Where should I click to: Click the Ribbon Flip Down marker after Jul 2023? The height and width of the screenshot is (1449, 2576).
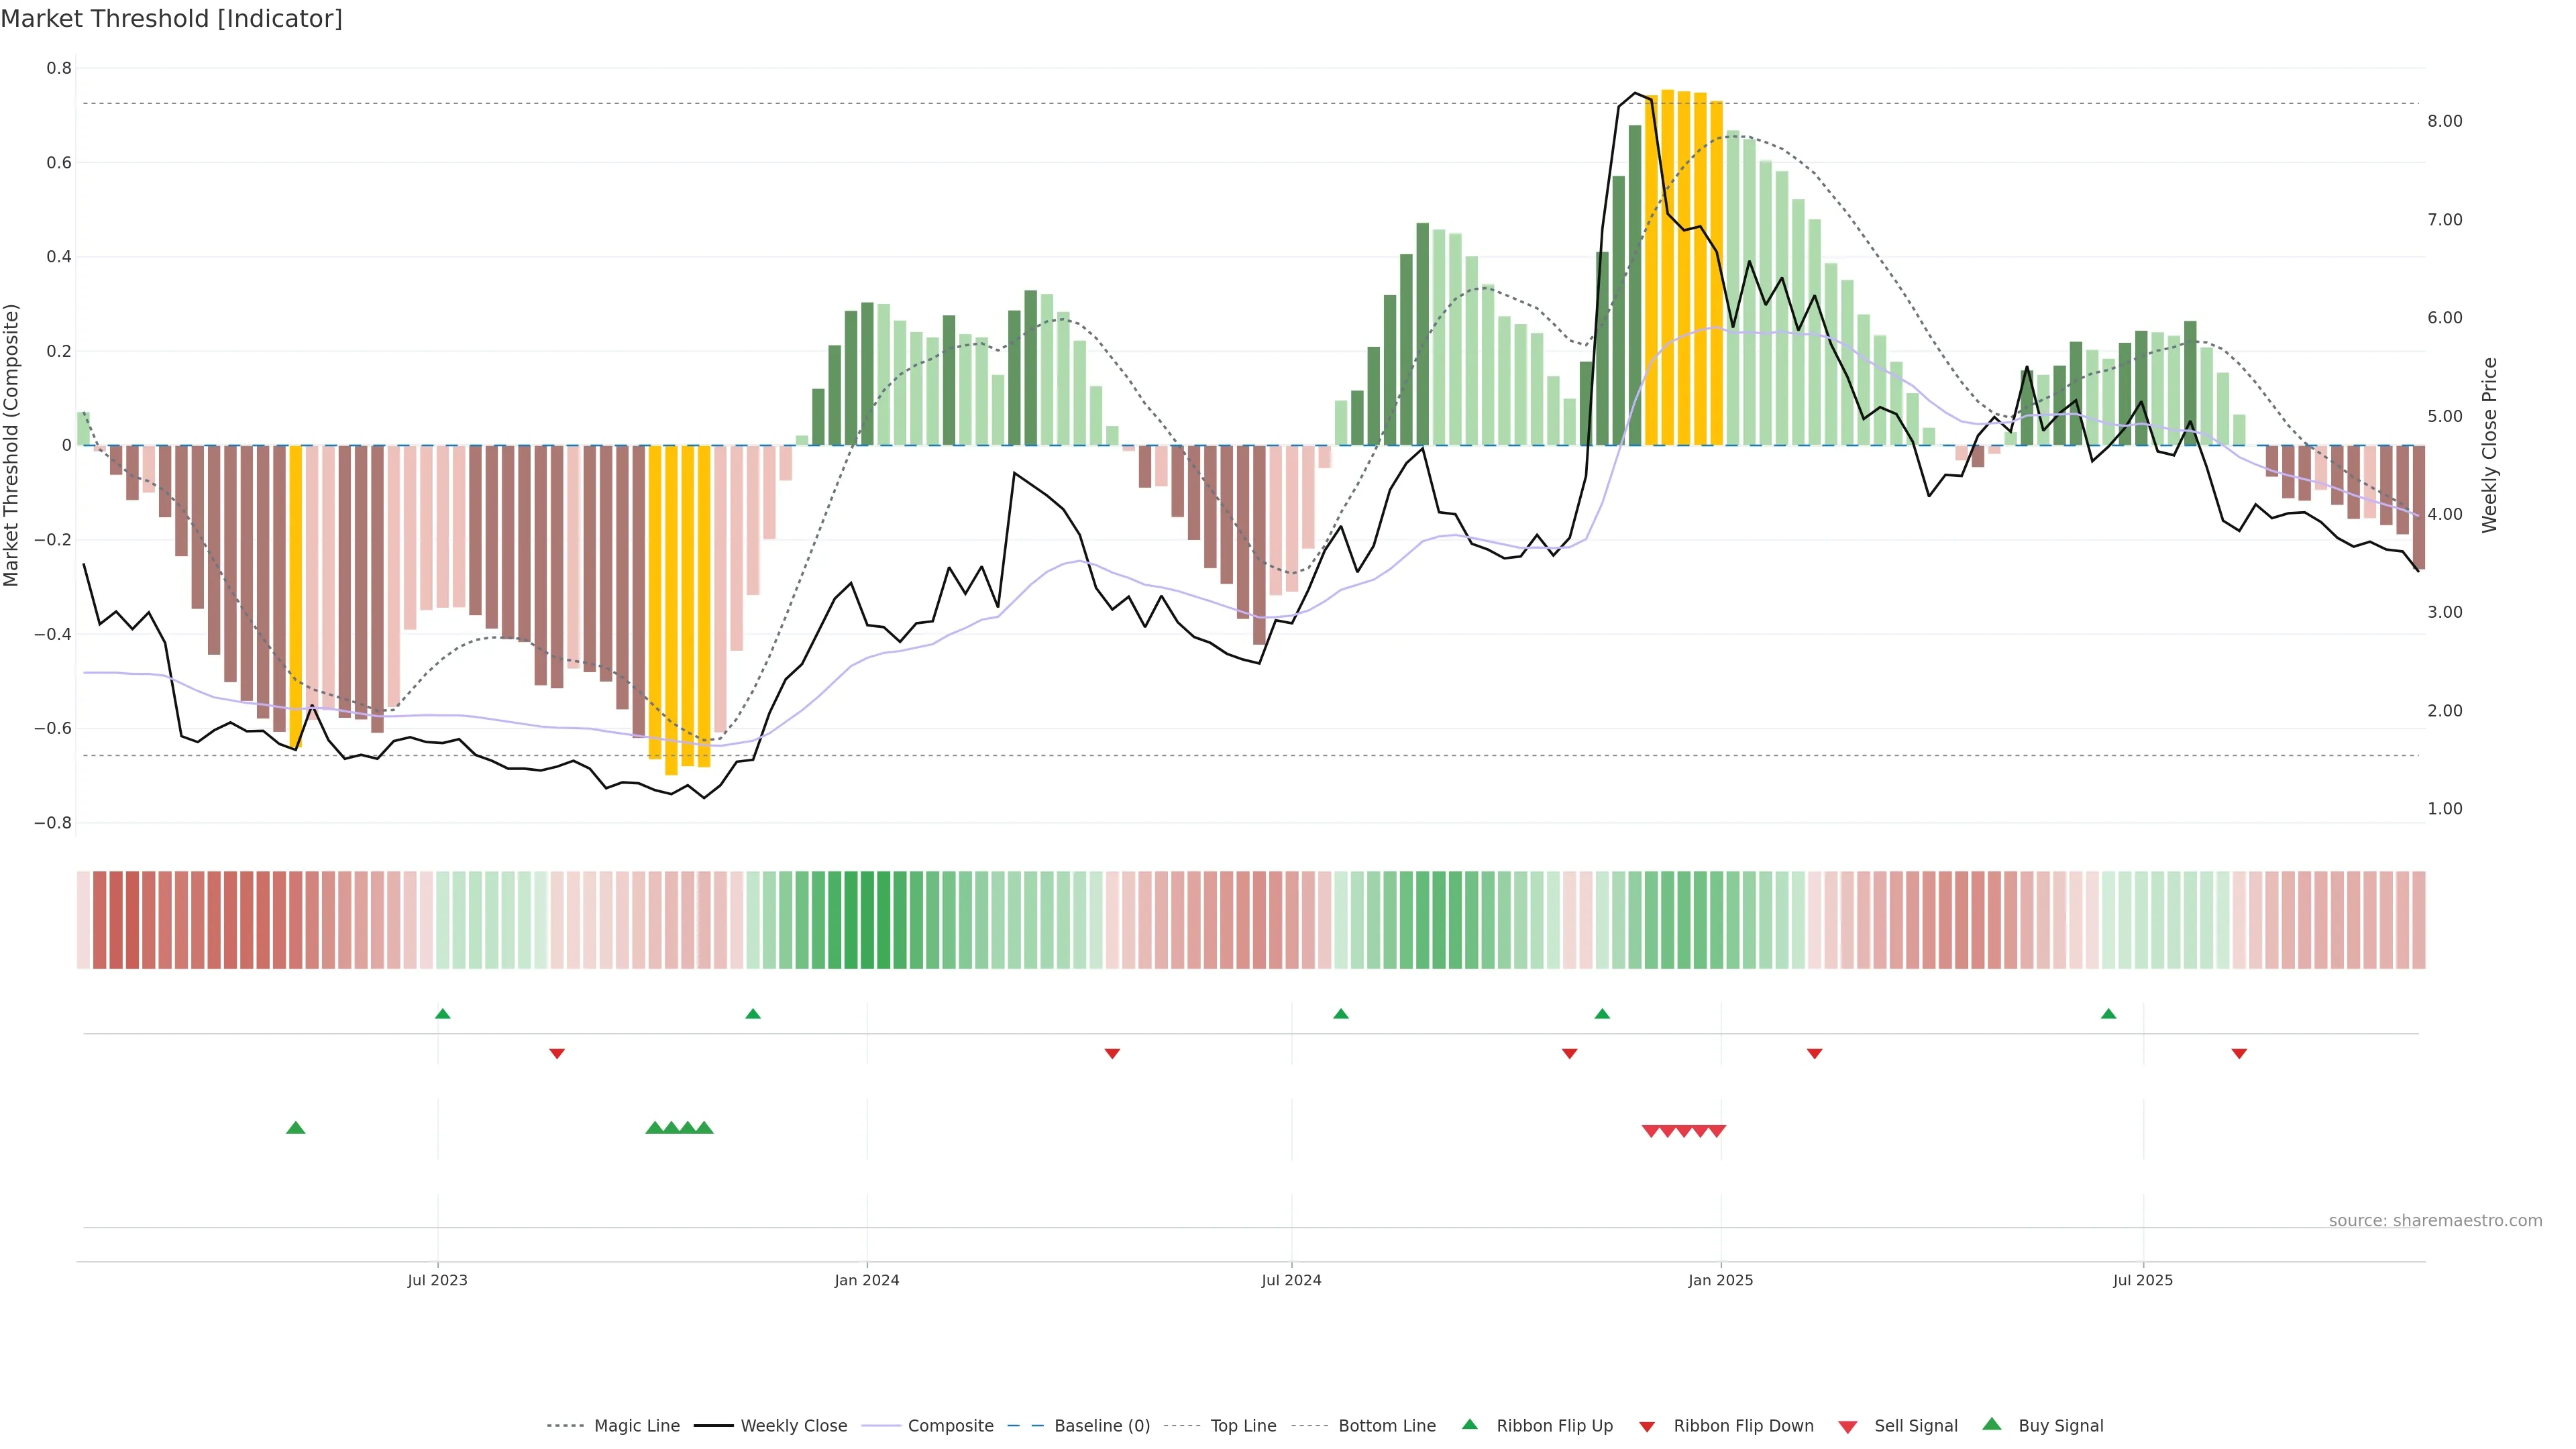coord(557,1054)
